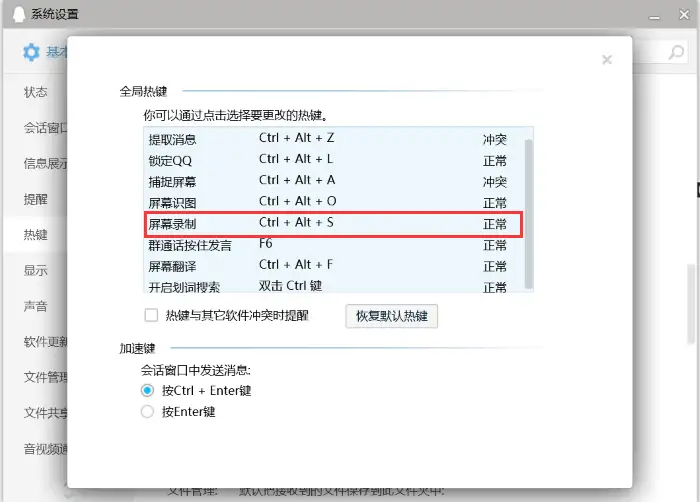Click the Ctrl + Alt + L shortcut
700x502 pixels.
point(296,159)
